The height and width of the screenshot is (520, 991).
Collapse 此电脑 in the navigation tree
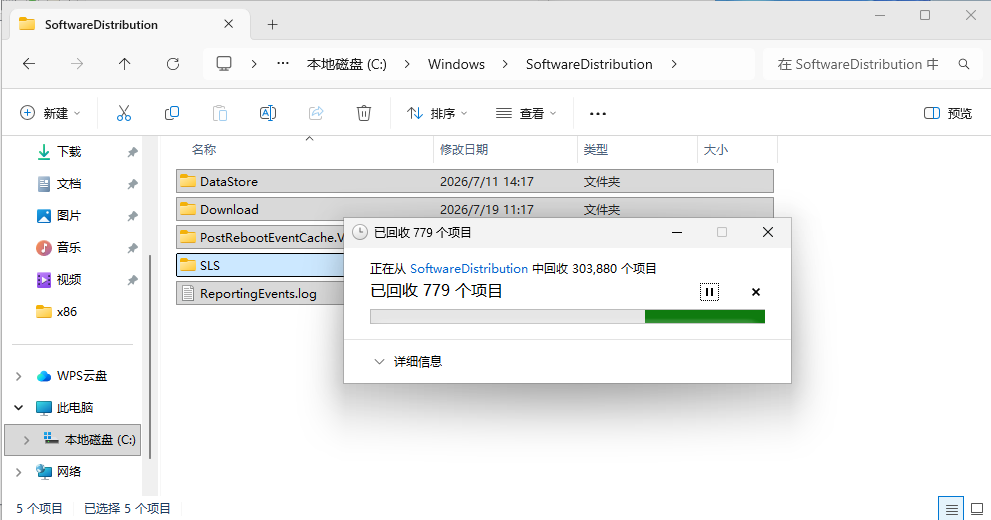[x=18, y=408]
